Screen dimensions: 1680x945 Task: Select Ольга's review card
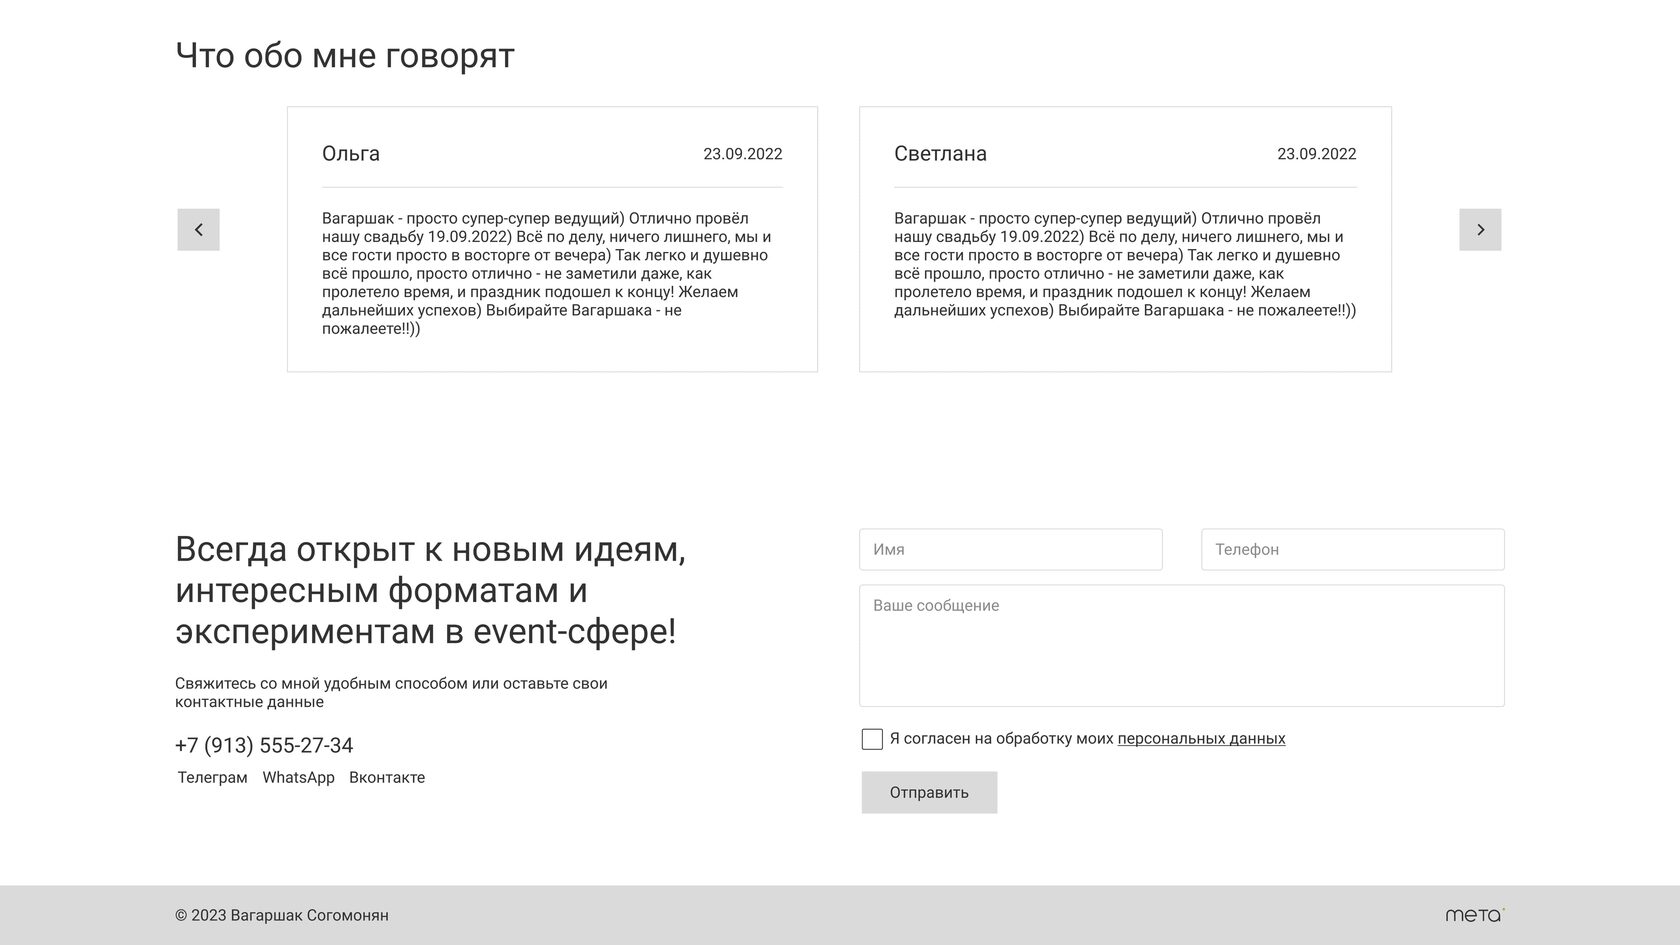(x=552, y=239)
